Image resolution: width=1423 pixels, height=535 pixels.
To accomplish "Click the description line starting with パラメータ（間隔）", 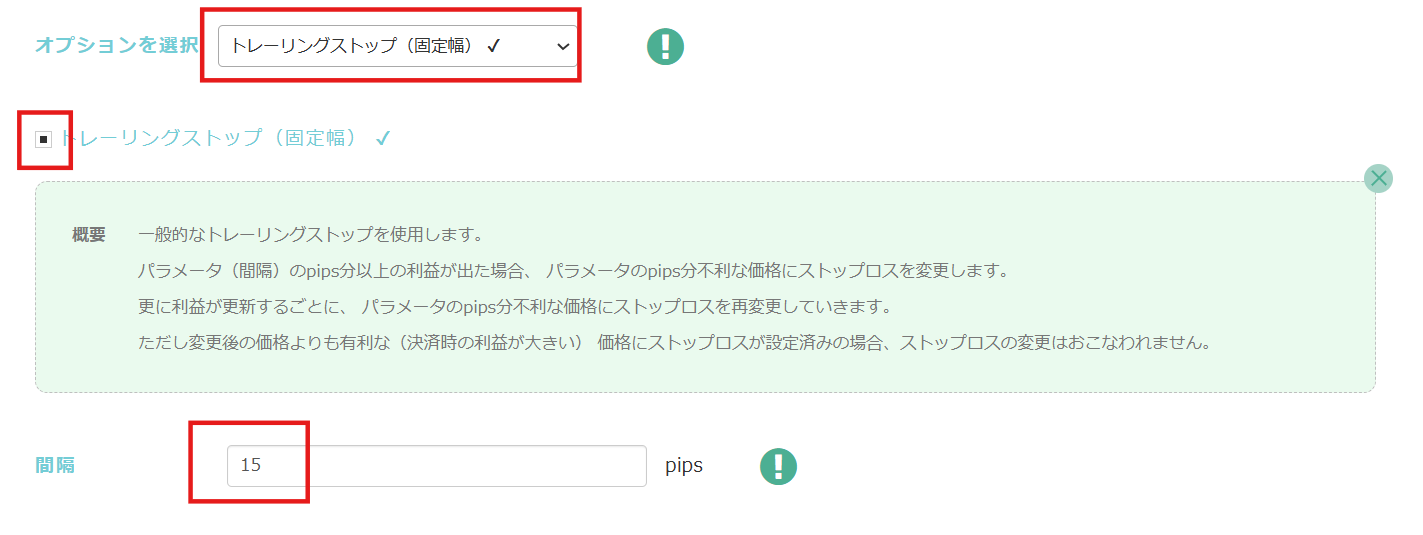I will [x=574, y=271].
